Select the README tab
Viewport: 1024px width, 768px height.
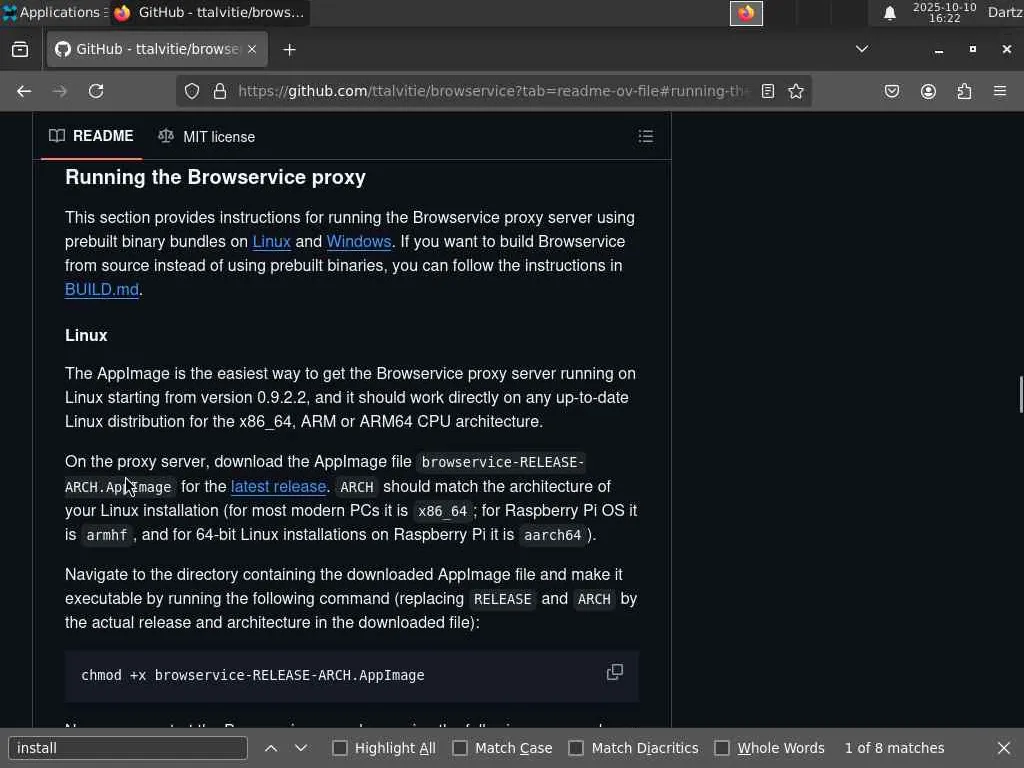pos(91,136)
